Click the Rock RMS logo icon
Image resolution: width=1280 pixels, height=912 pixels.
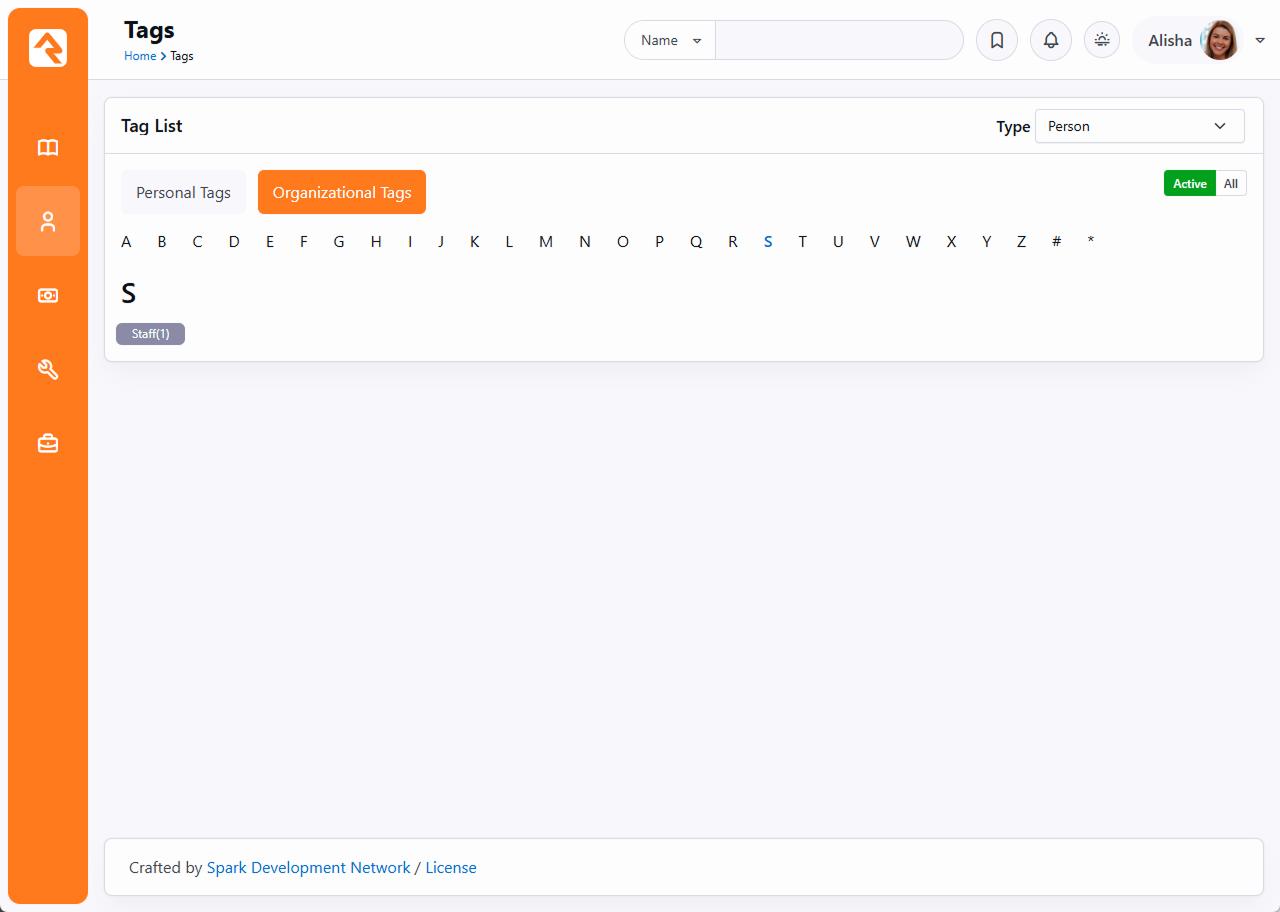pyautogui.click(x=48, y=48)
